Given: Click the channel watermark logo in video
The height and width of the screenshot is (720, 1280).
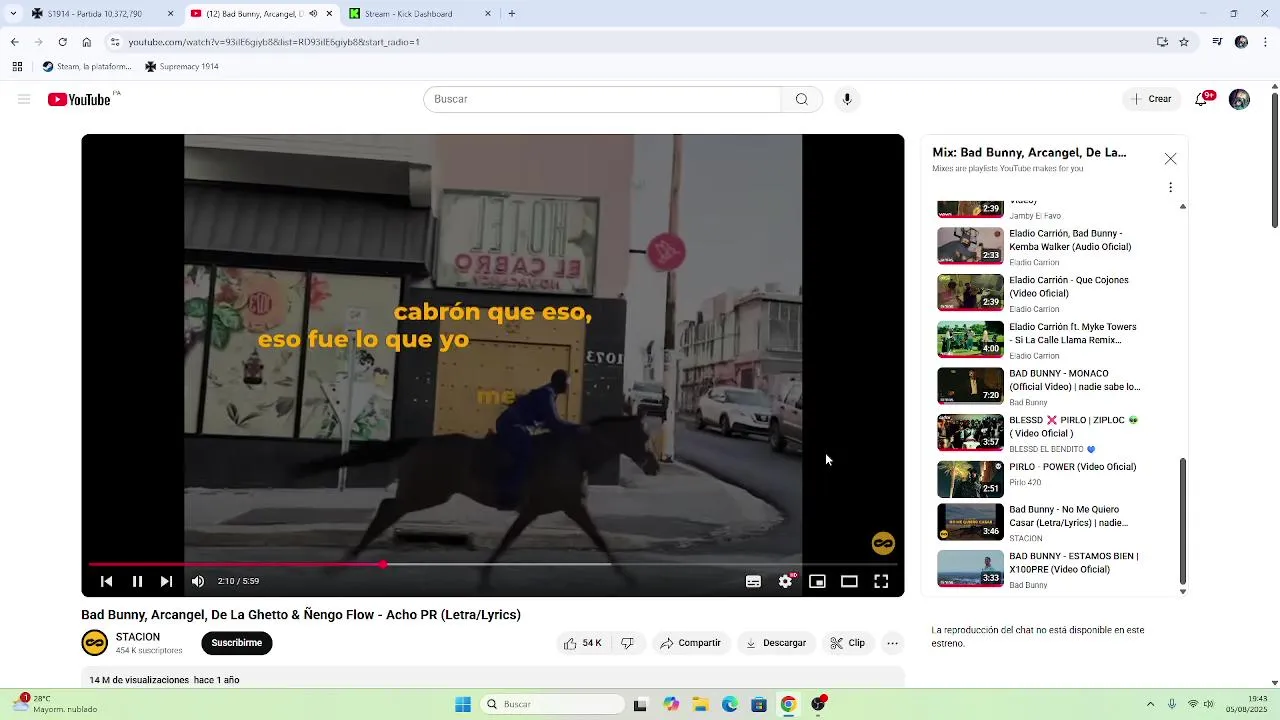Looking at the screenshot, I should tap(883, 544).
